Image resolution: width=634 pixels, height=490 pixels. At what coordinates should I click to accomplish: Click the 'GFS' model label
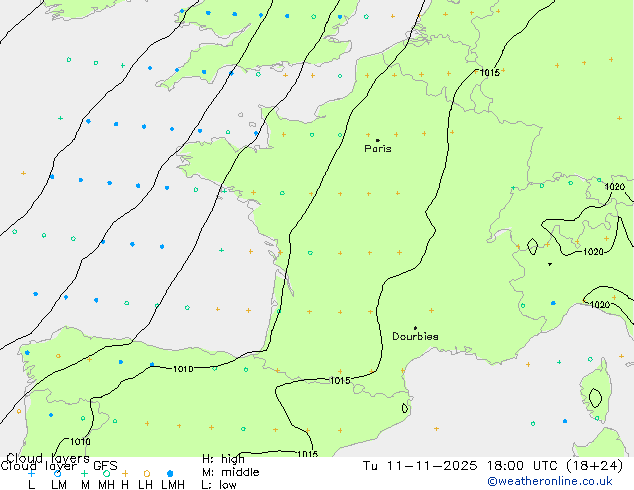105,466
